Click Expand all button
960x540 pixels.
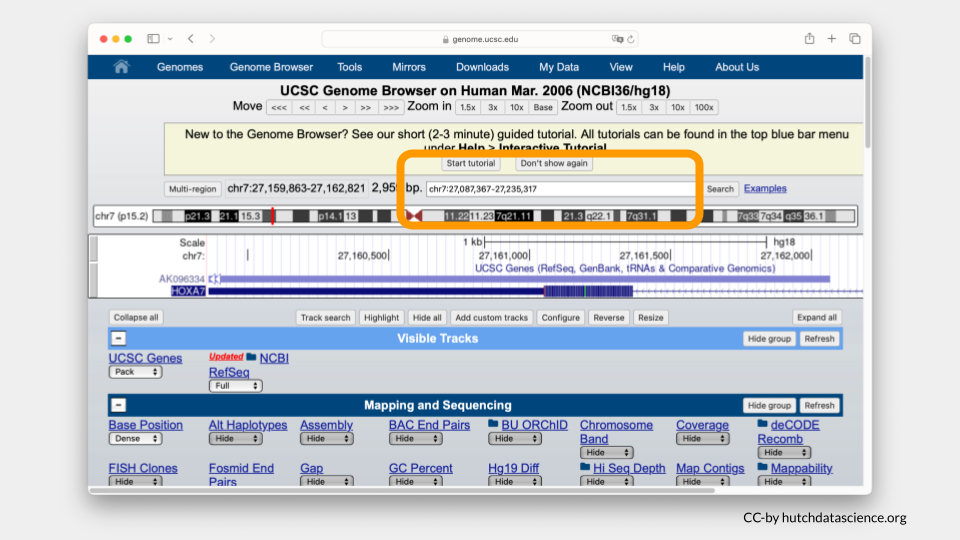coord(817,317)
